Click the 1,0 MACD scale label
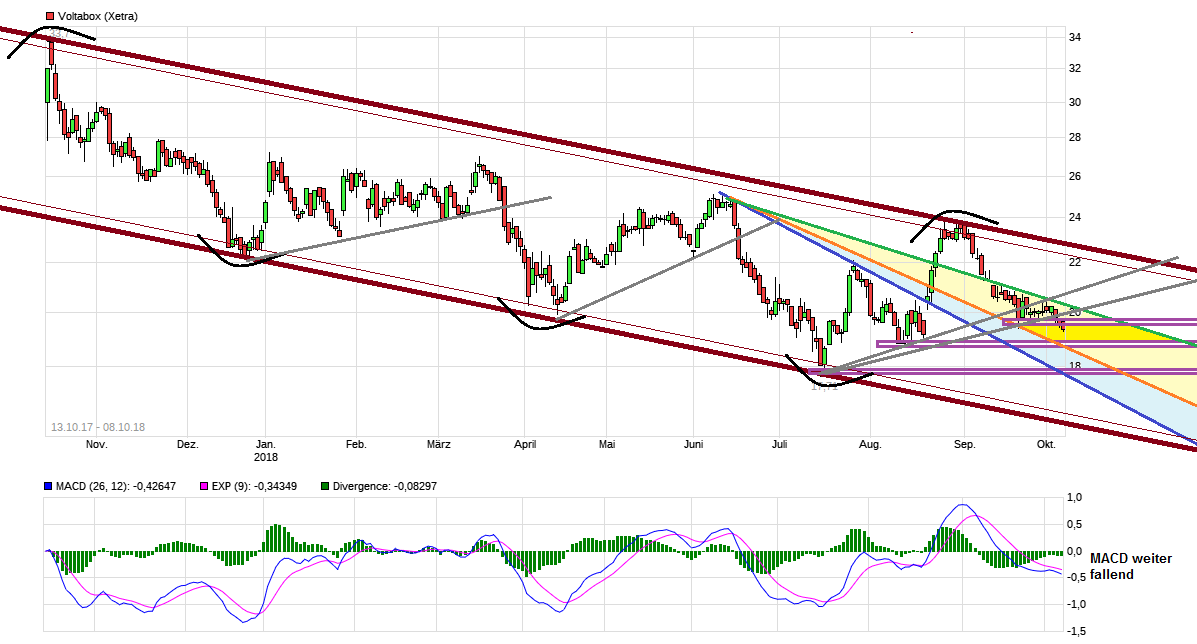This screenshot has height=644, width=1197. click(1075, 497)
